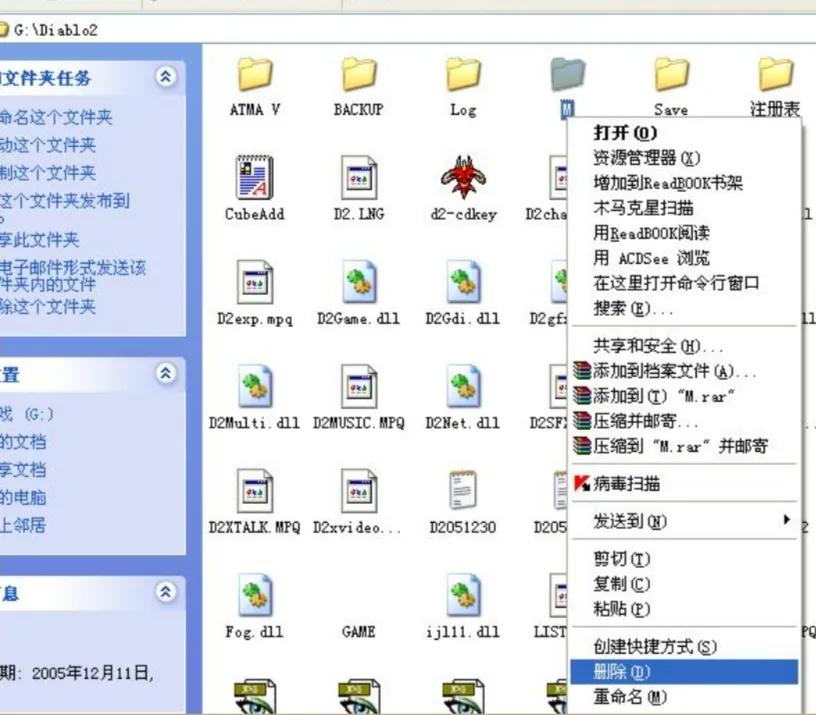Select the Fog.dll file icon
Viewport: 816px width, 715px height.
pos(255,595)
